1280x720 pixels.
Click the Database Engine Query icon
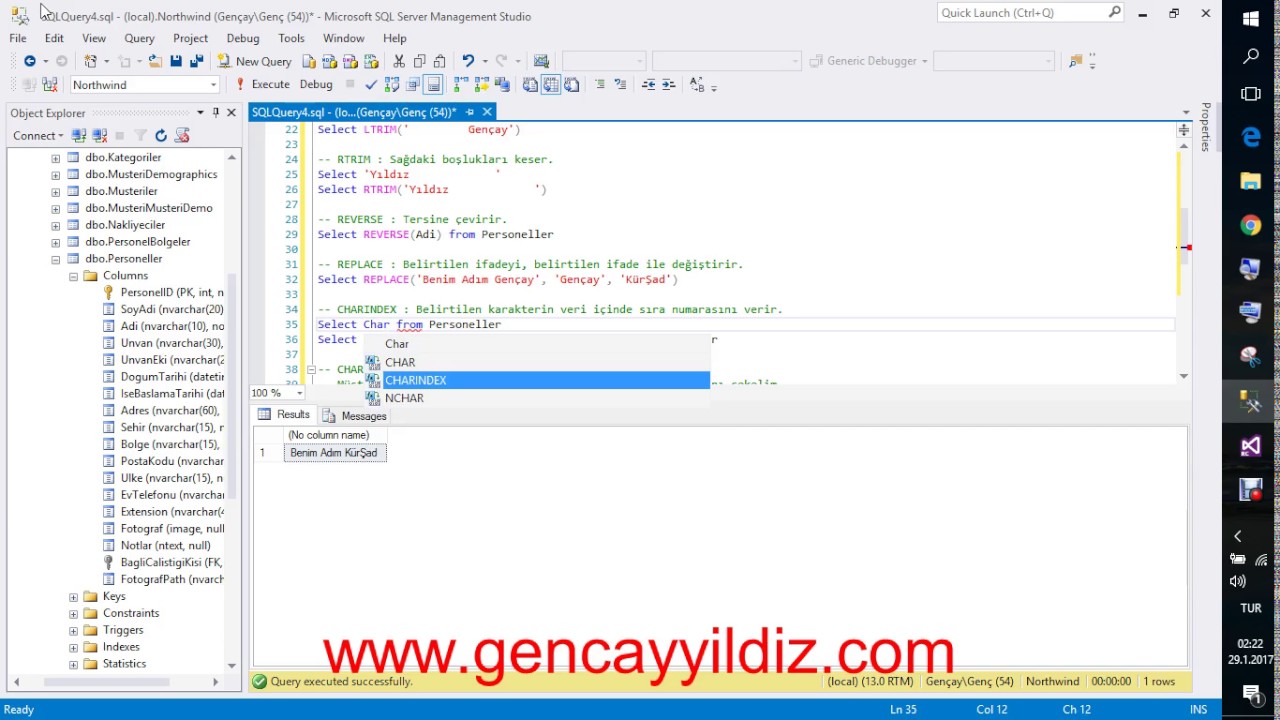pyautogui.click(x=310, y=61)
